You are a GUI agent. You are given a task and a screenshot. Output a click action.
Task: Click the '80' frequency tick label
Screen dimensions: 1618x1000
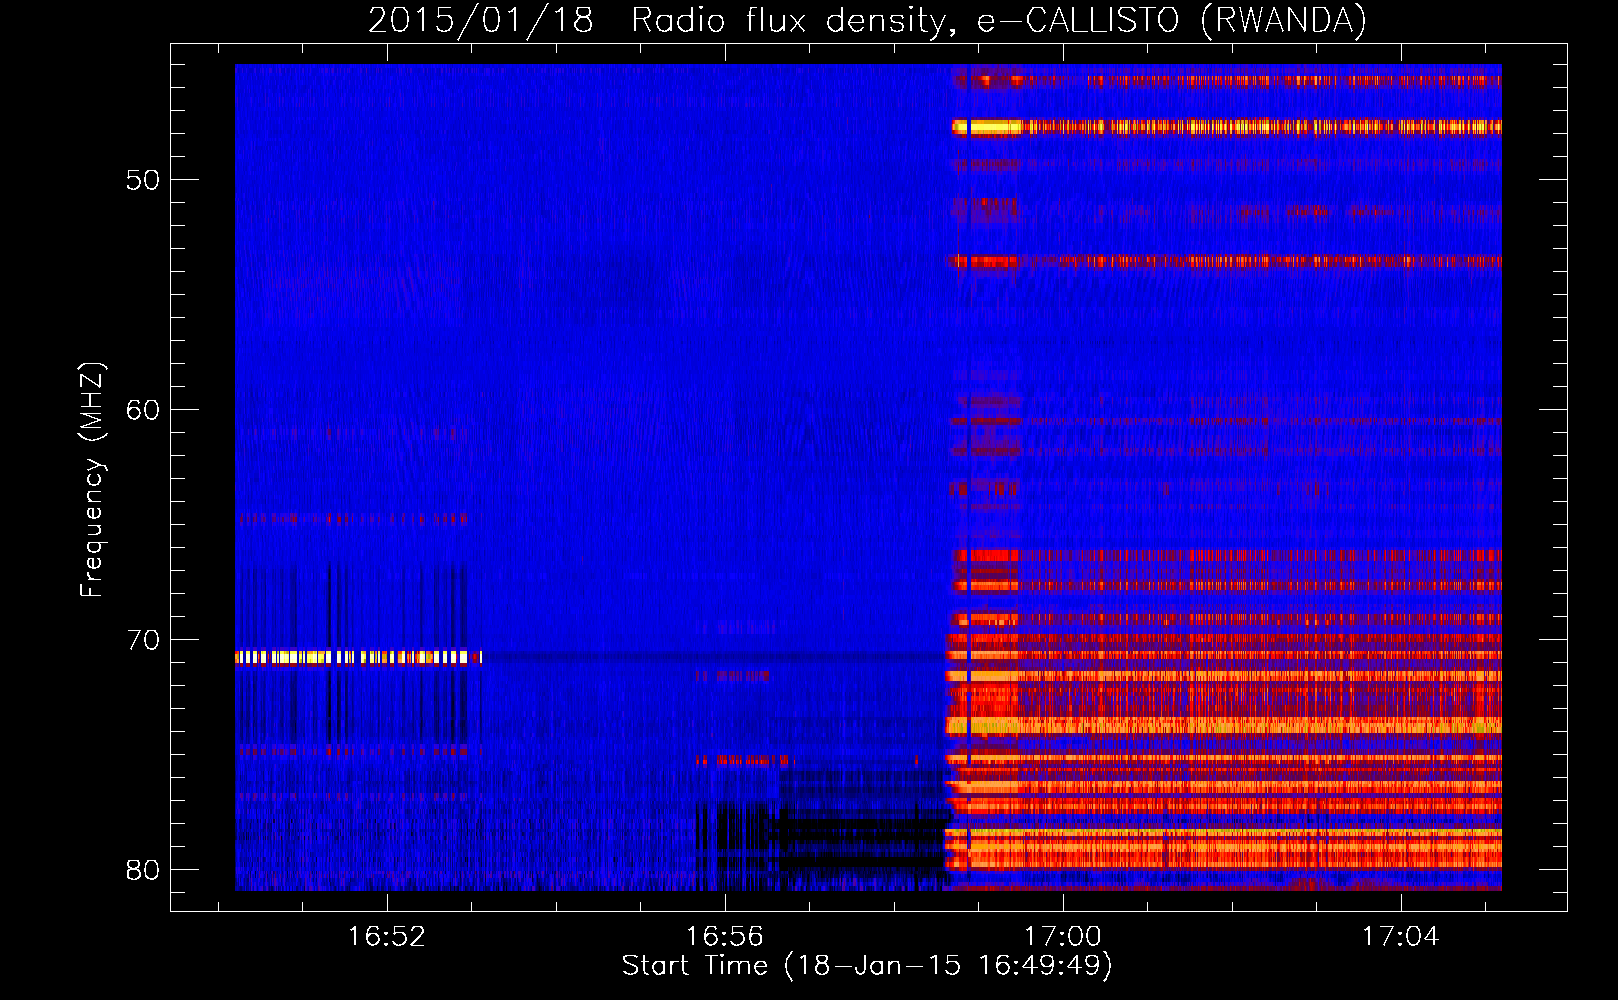pyautogui.click(x=143, y=870)
